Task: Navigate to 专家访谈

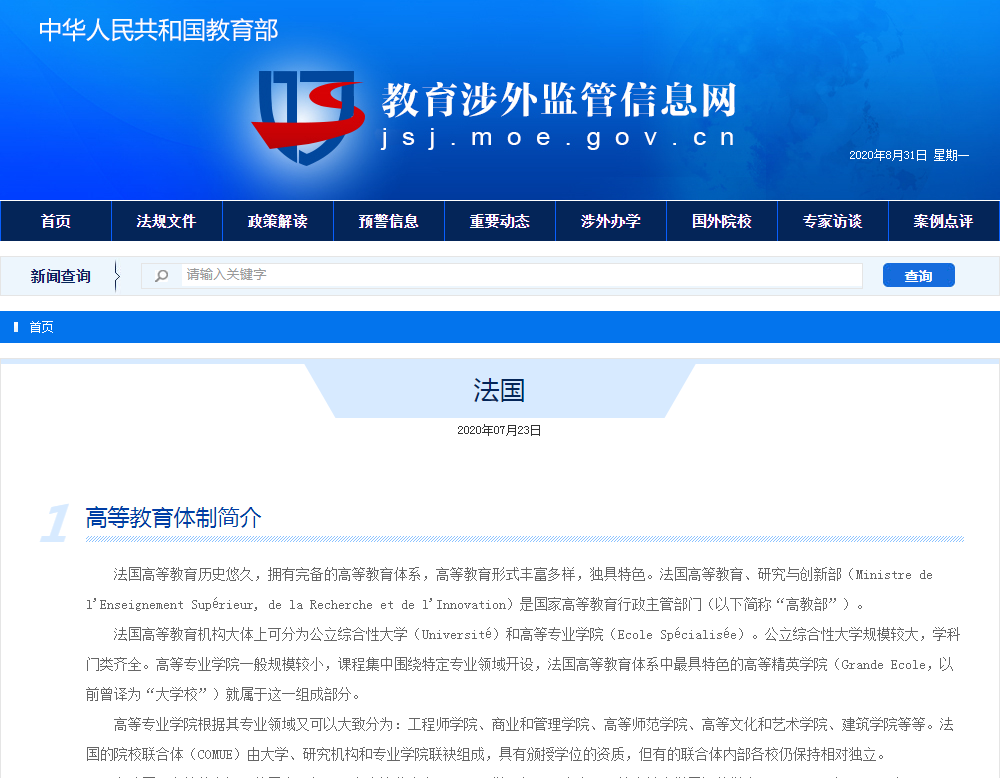Action: coord(832,220)
